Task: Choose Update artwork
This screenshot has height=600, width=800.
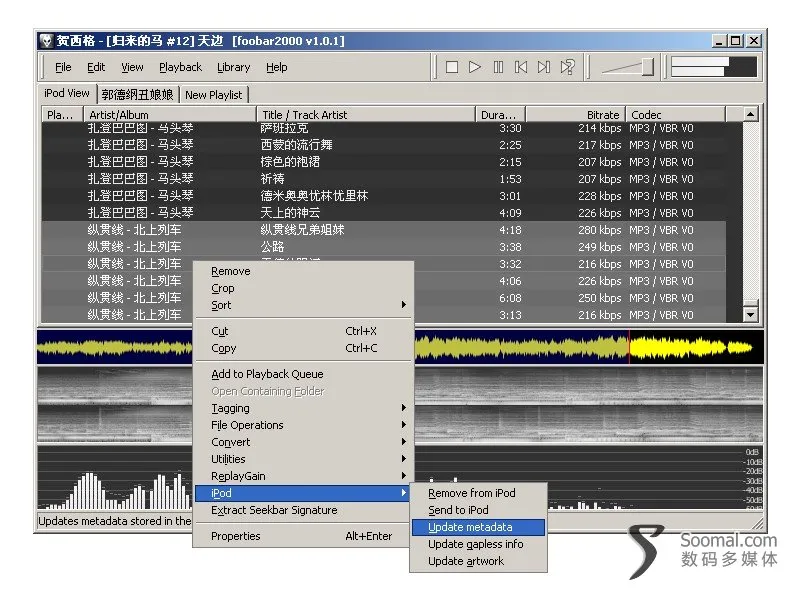Action: click(x=478, y=561)
